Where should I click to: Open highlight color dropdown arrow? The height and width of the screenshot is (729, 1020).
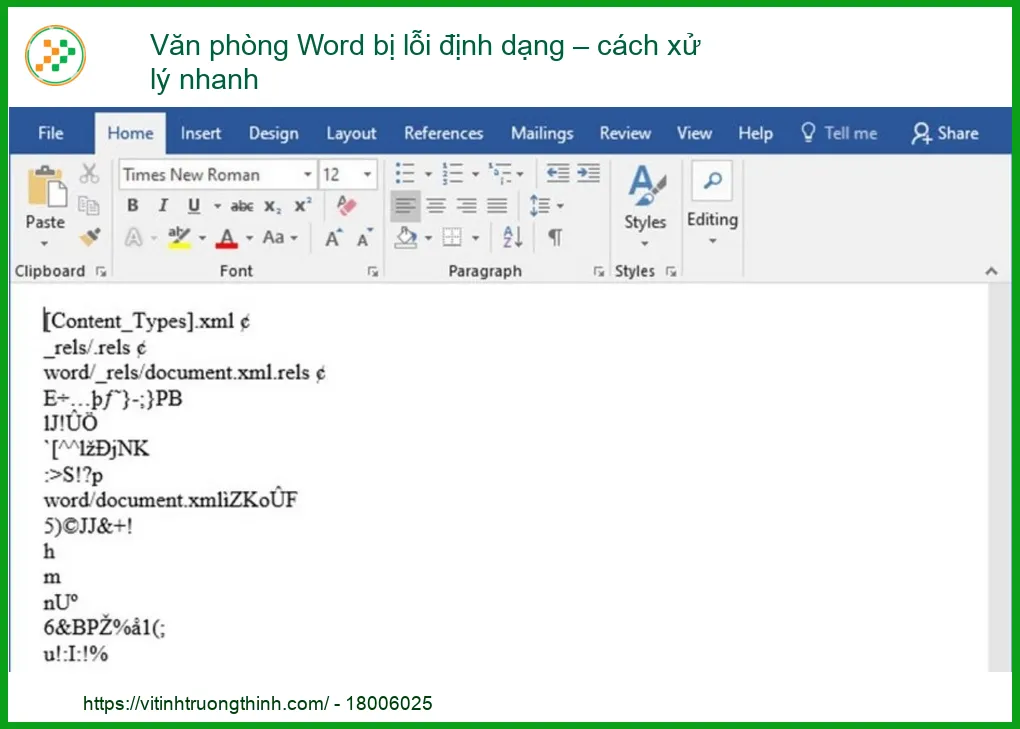[202, 238]
